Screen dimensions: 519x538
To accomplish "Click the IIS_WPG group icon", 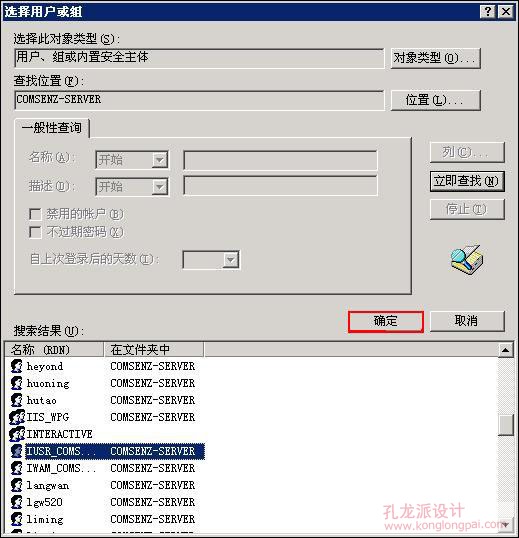I will pos(17,417).
